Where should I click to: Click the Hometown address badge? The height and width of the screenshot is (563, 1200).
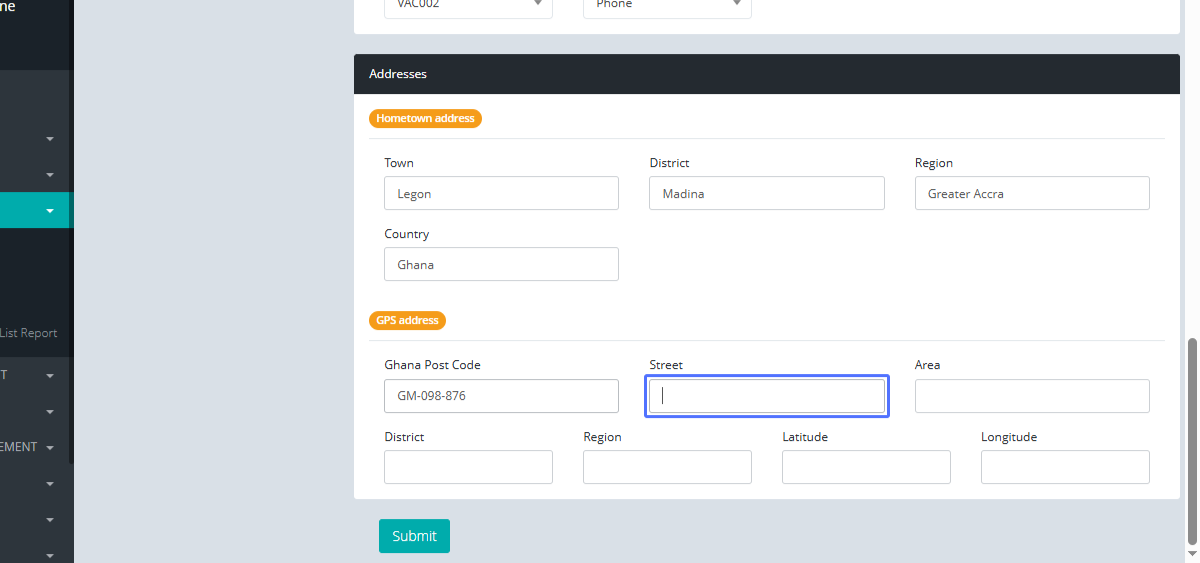tap(425, 118)
